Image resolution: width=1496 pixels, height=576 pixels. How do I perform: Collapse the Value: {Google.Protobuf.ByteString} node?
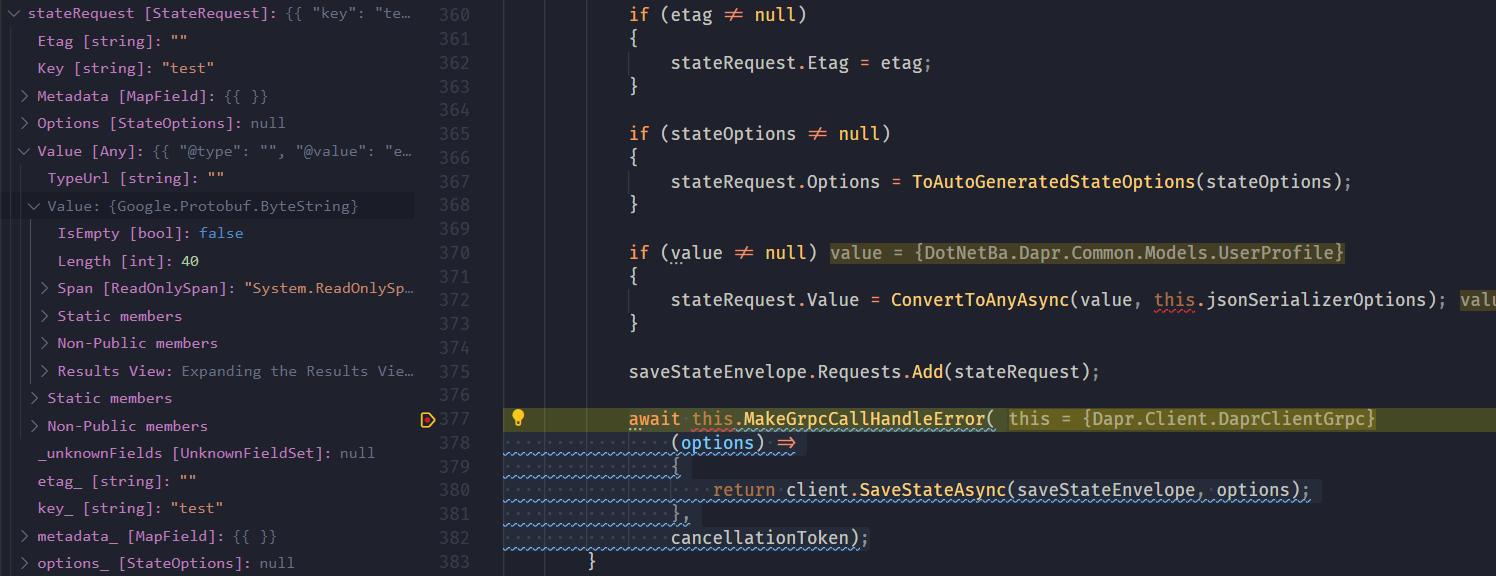click(x=35, y=206)
